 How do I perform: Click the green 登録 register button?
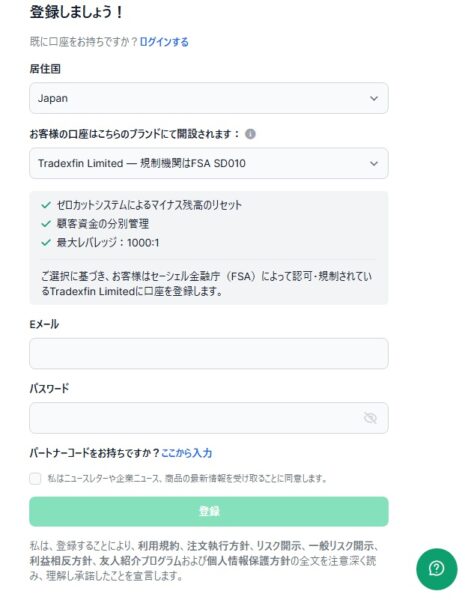(x=209, y=511)
